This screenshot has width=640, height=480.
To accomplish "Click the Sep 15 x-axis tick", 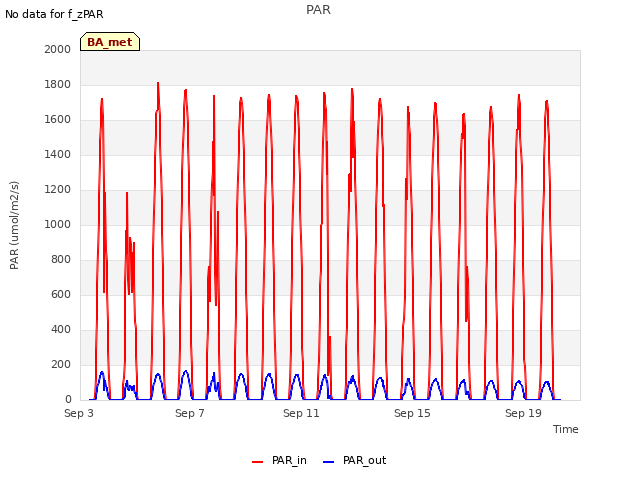I will 412,413.
